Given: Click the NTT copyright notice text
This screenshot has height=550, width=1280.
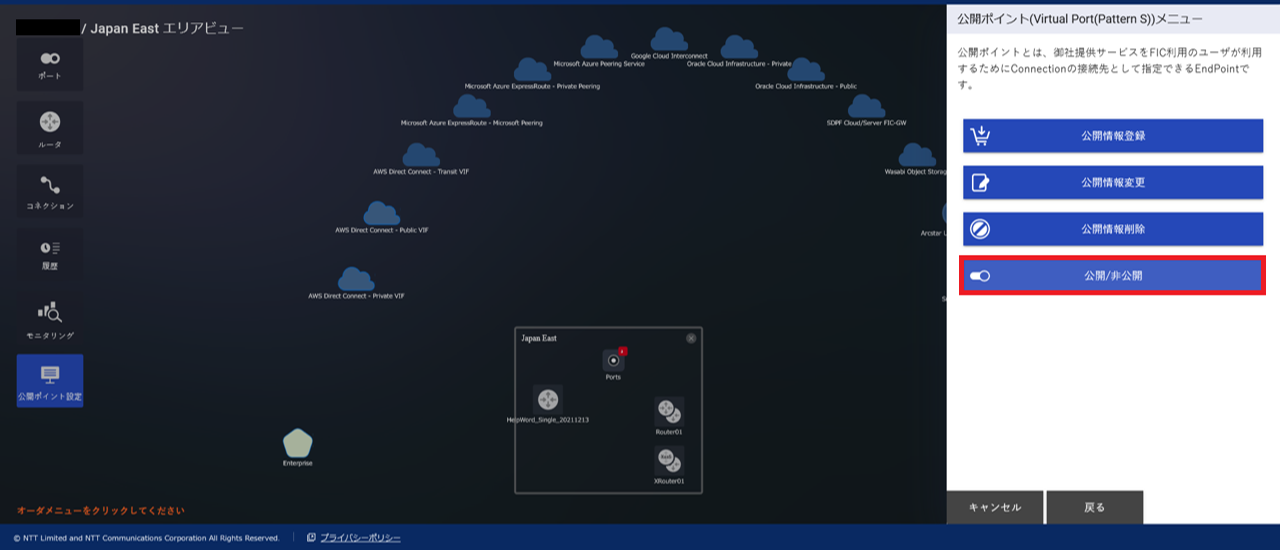Looking at the screenshot, I should (146, 538).
